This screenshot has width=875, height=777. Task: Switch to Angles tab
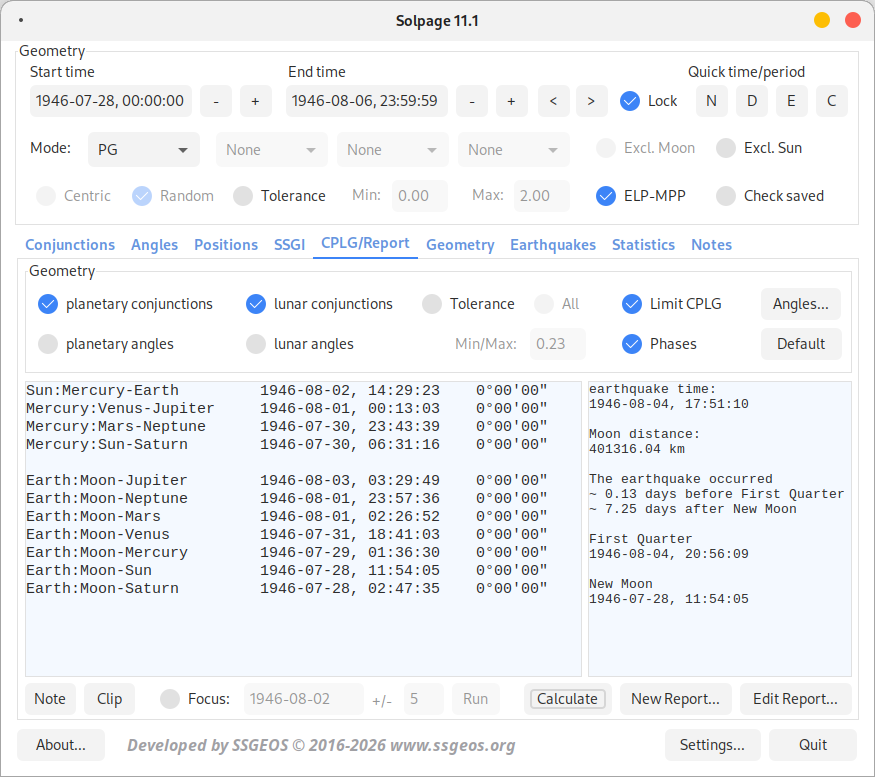pos(155,245)
